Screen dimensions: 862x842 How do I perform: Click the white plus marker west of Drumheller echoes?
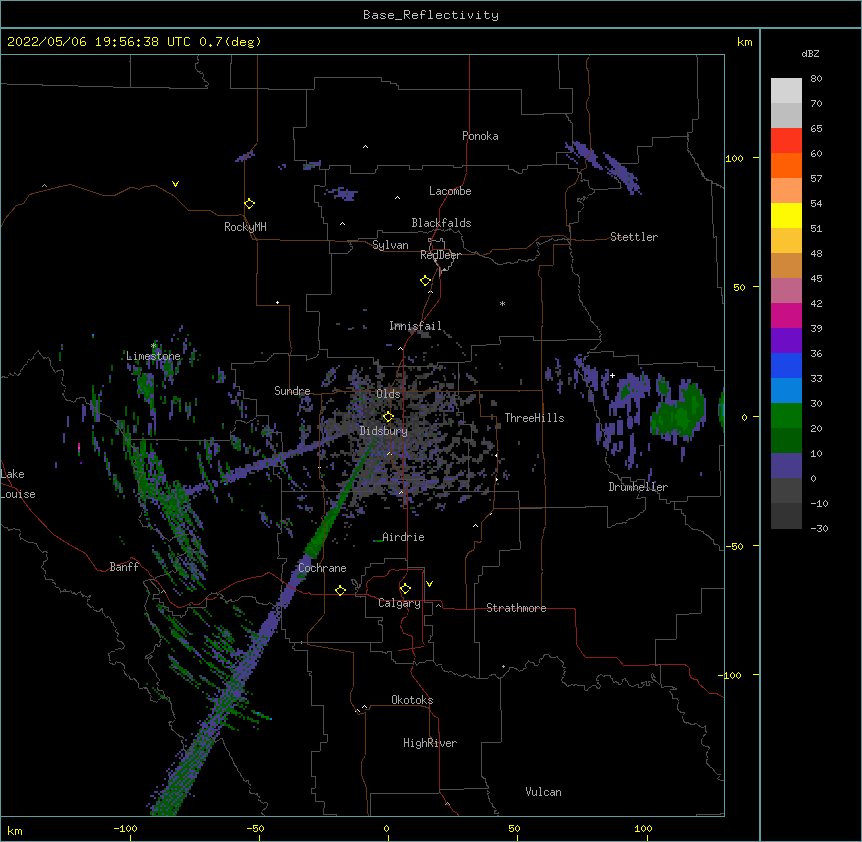[612, 375]
